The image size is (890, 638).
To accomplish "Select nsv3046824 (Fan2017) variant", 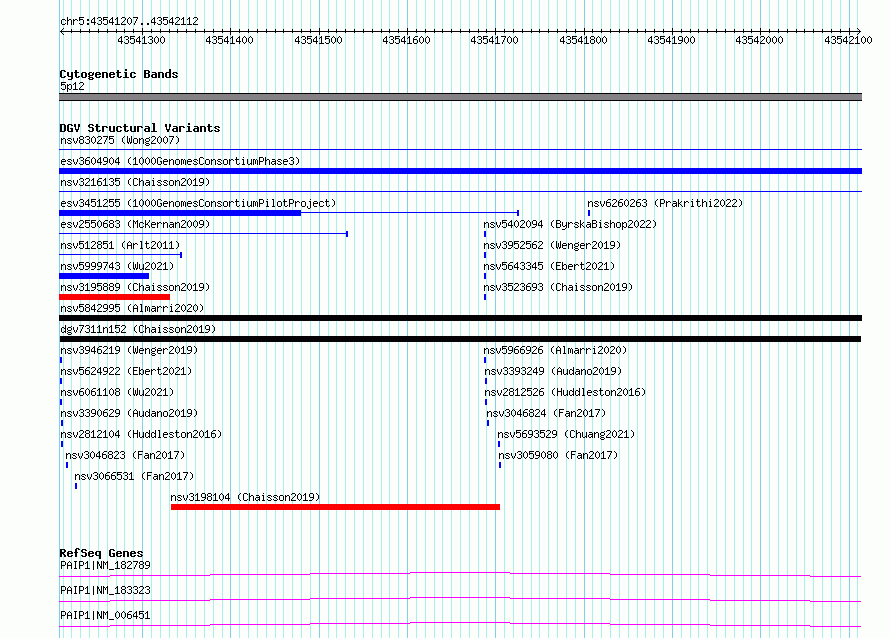I will [x=546, y=413].
